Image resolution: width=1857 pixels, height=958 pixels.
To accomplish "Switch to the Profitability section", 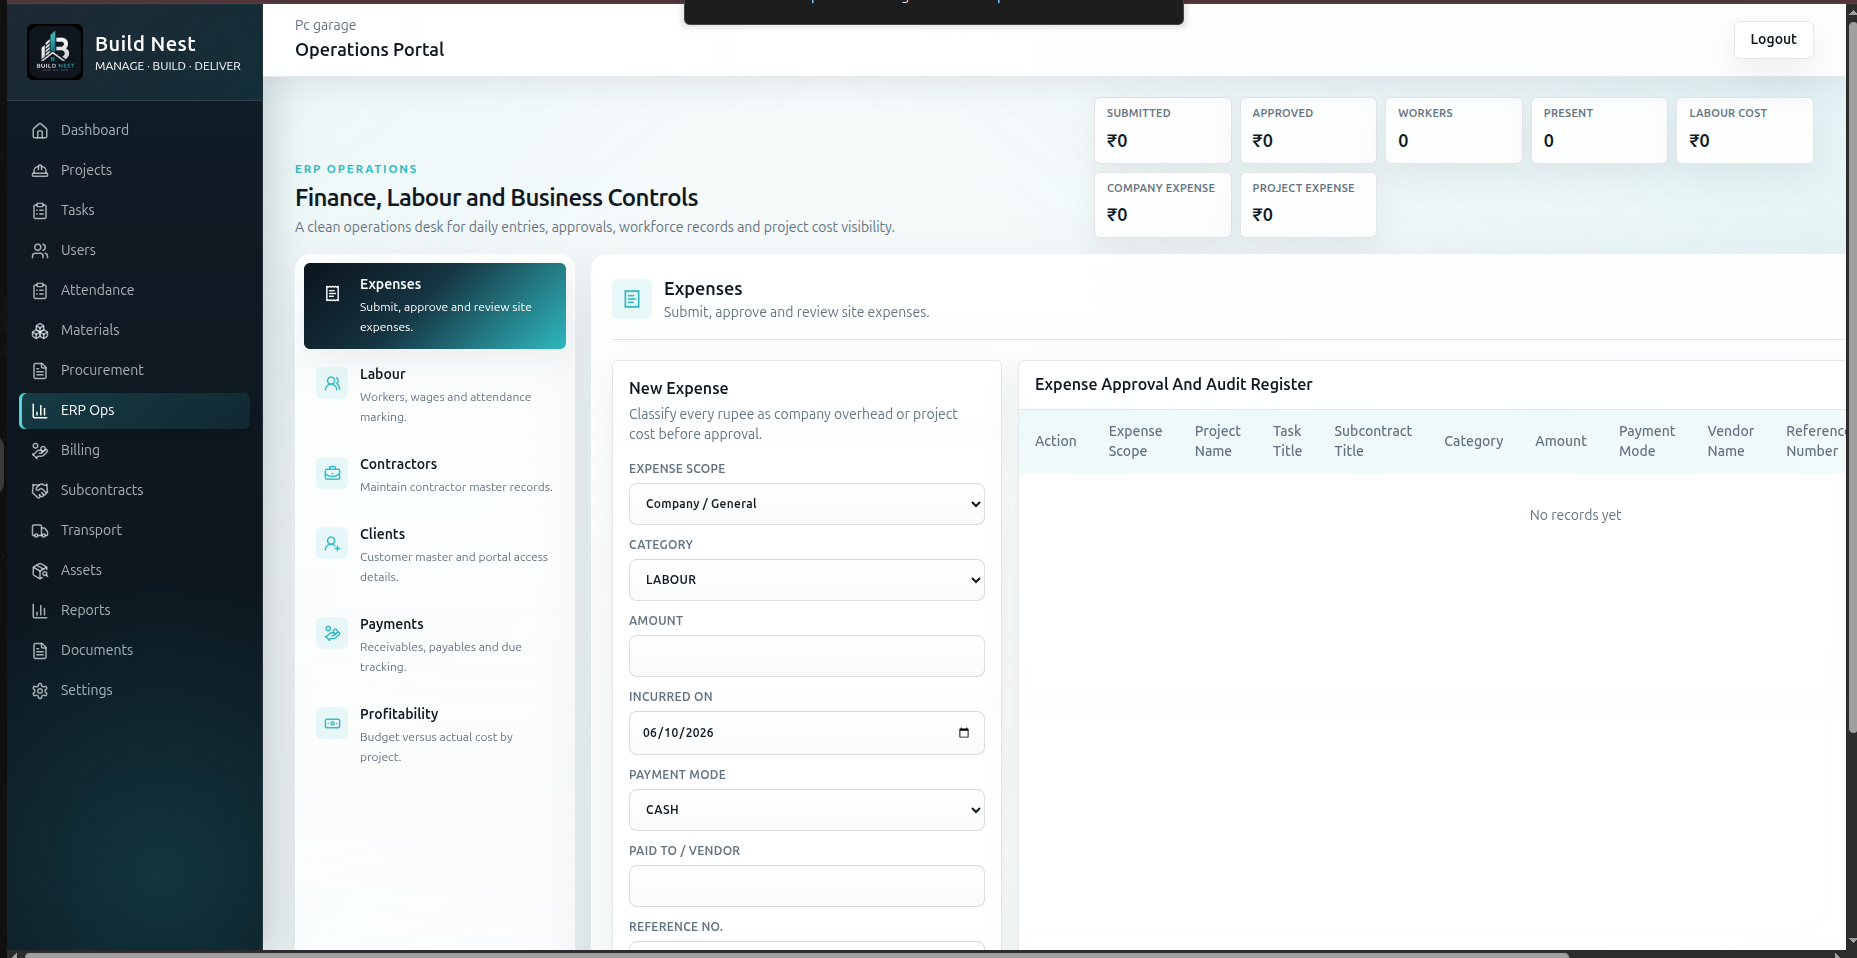I will [435, 735].
